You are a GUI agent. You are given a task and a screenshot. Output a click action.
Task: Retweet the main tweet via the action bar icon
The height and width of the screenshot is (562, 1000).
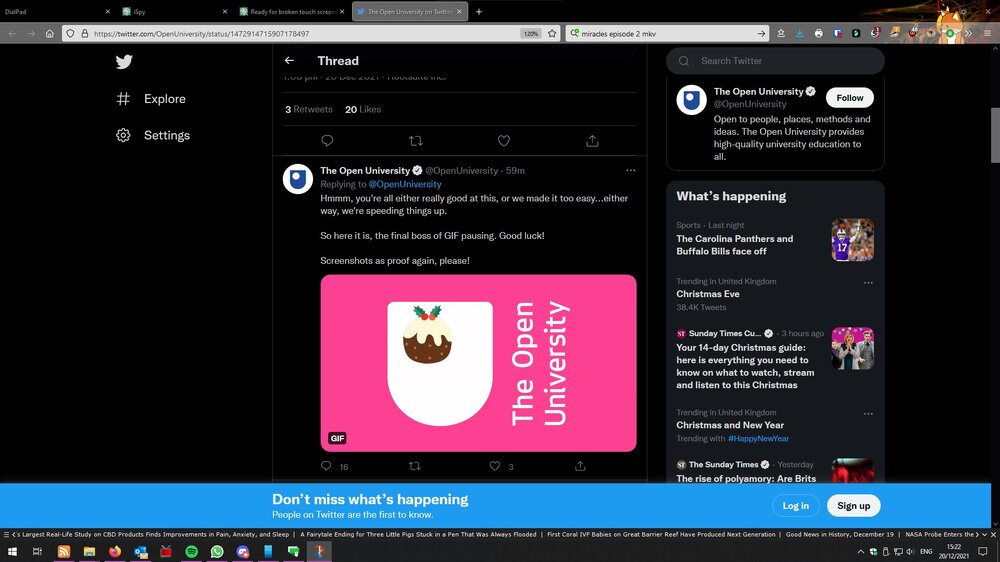[416, 141]
